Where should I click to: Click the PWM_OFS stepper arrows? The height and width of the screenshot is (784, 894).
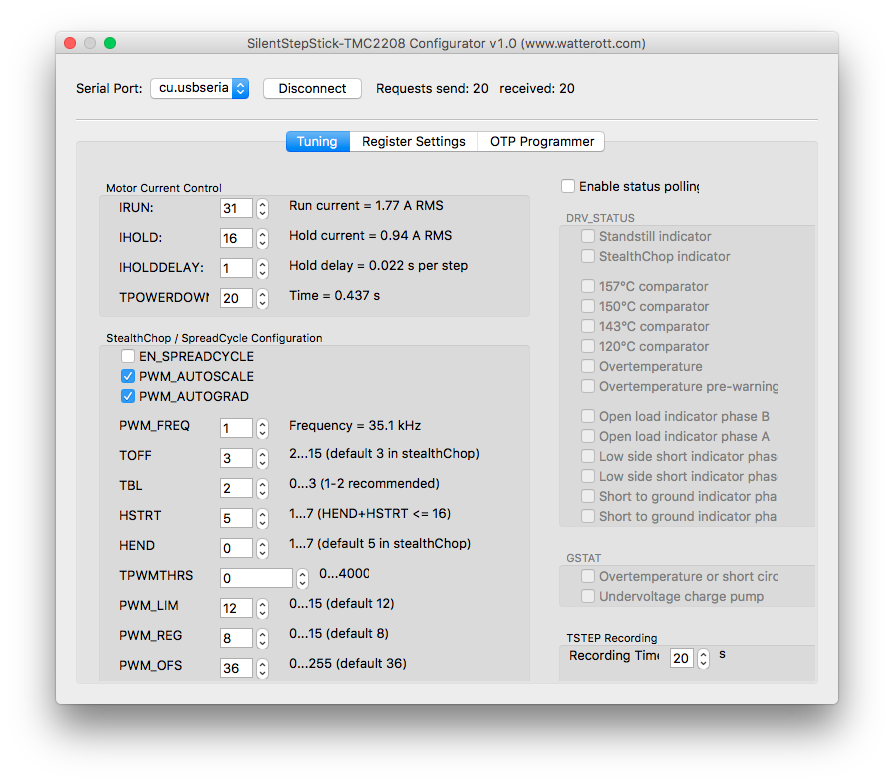[x=262, y=667]
